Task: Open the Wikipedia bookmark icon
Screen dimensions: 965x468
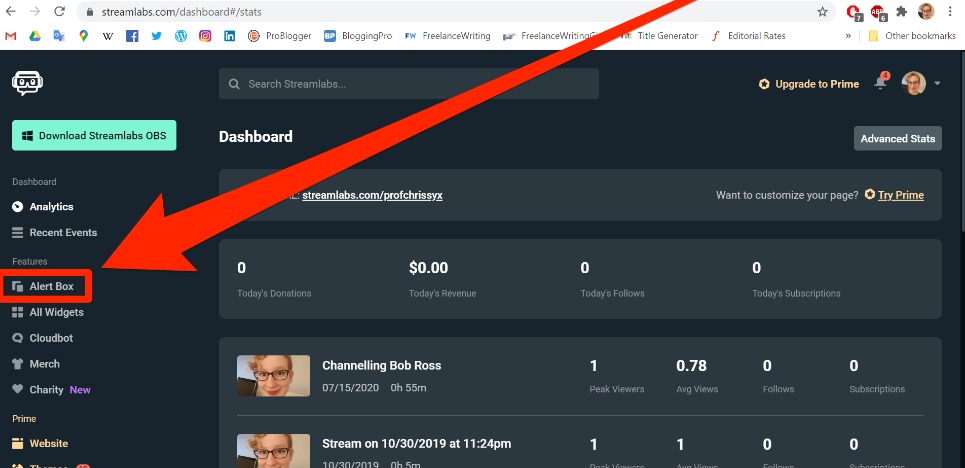Action: point(108,36)
